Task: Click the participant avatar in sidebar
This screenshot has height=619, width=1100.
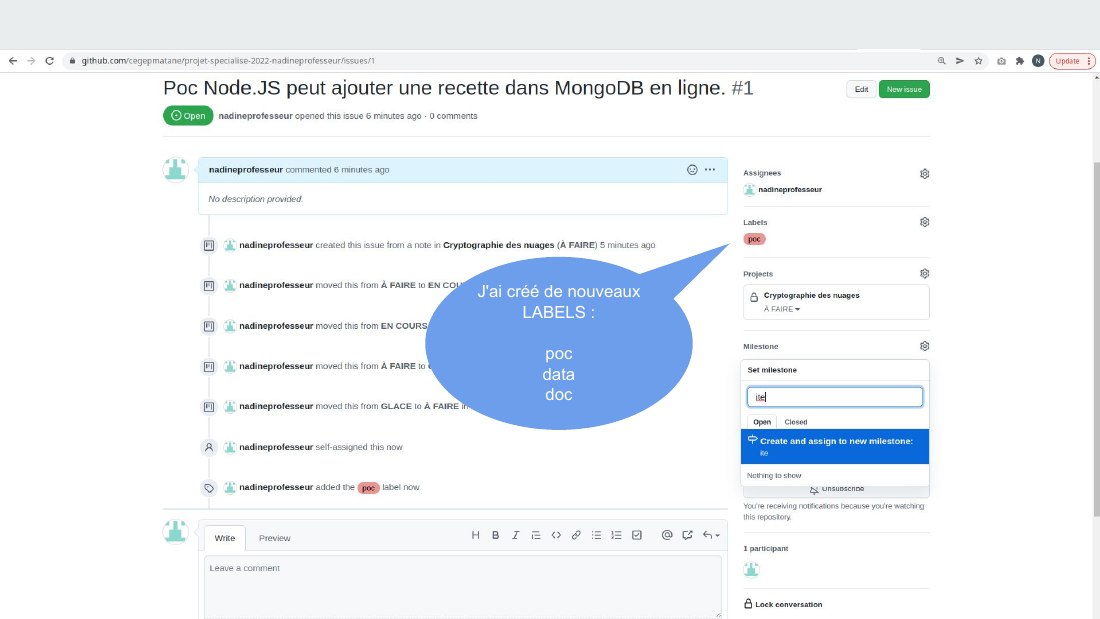Action: pos(751,569)
